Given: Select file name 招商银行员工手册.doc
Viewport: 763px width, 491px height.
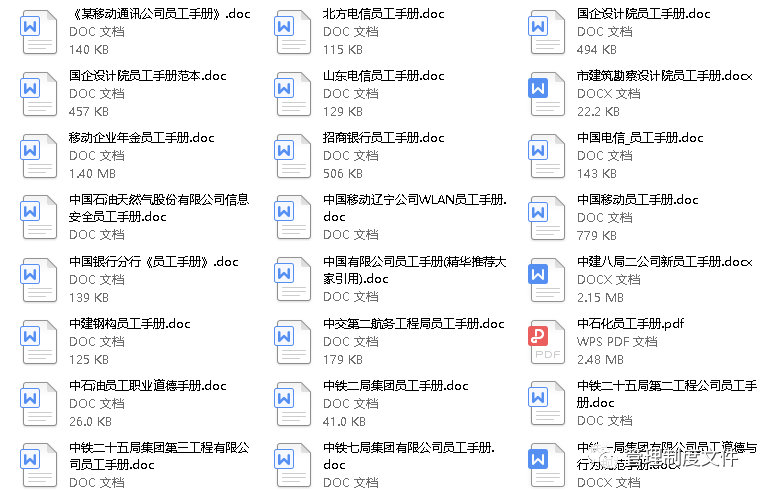Looking at the screenshot, I should (x=383, y=137).
